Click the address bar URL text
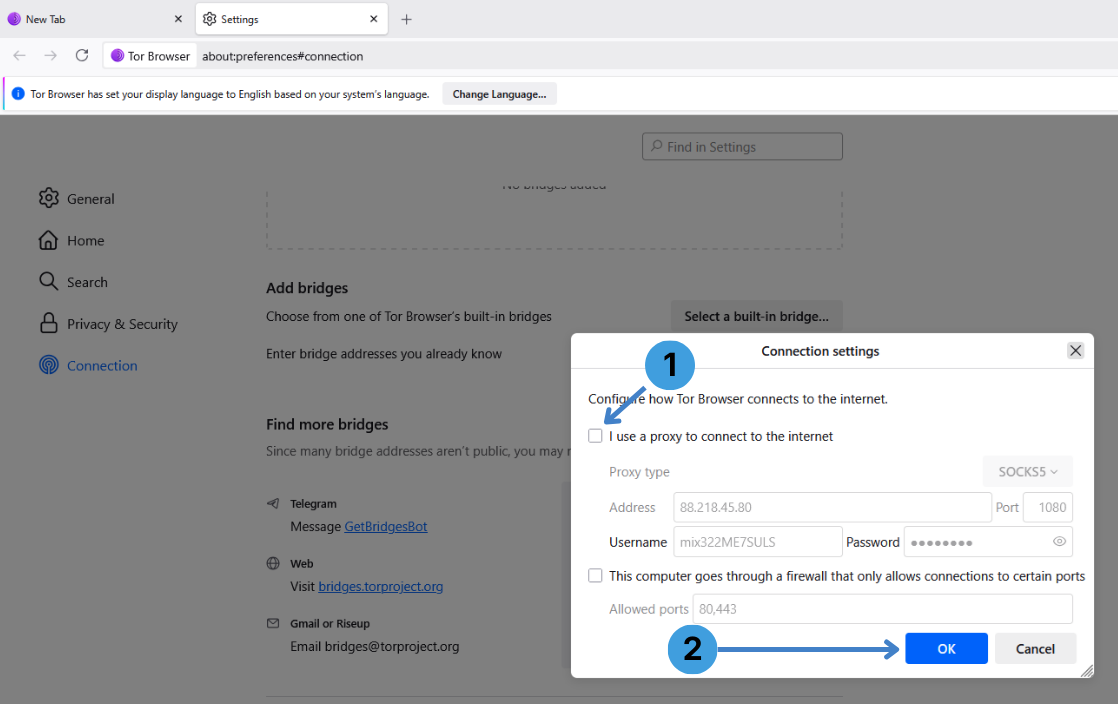This screenshot has height=704, width=1118. [282, 56]
